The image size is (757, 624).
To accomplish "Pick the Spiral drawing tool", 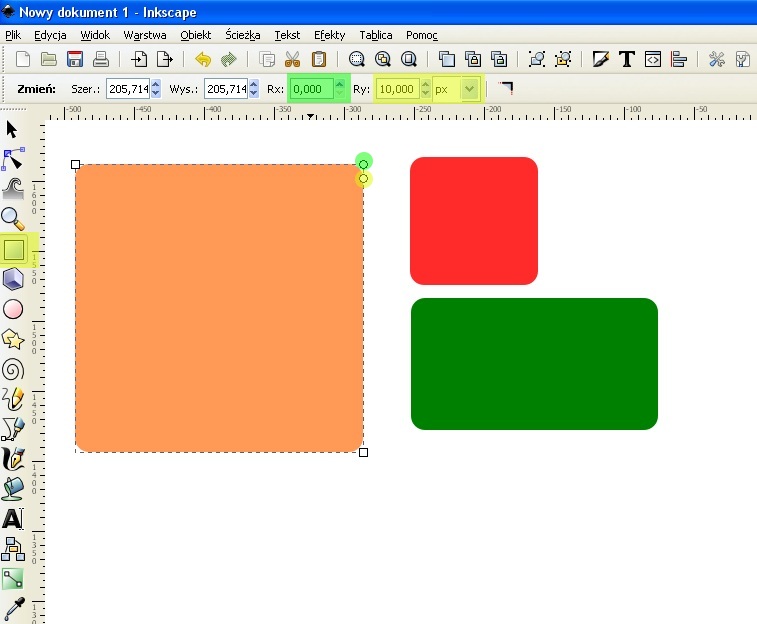I will [13, 369].
